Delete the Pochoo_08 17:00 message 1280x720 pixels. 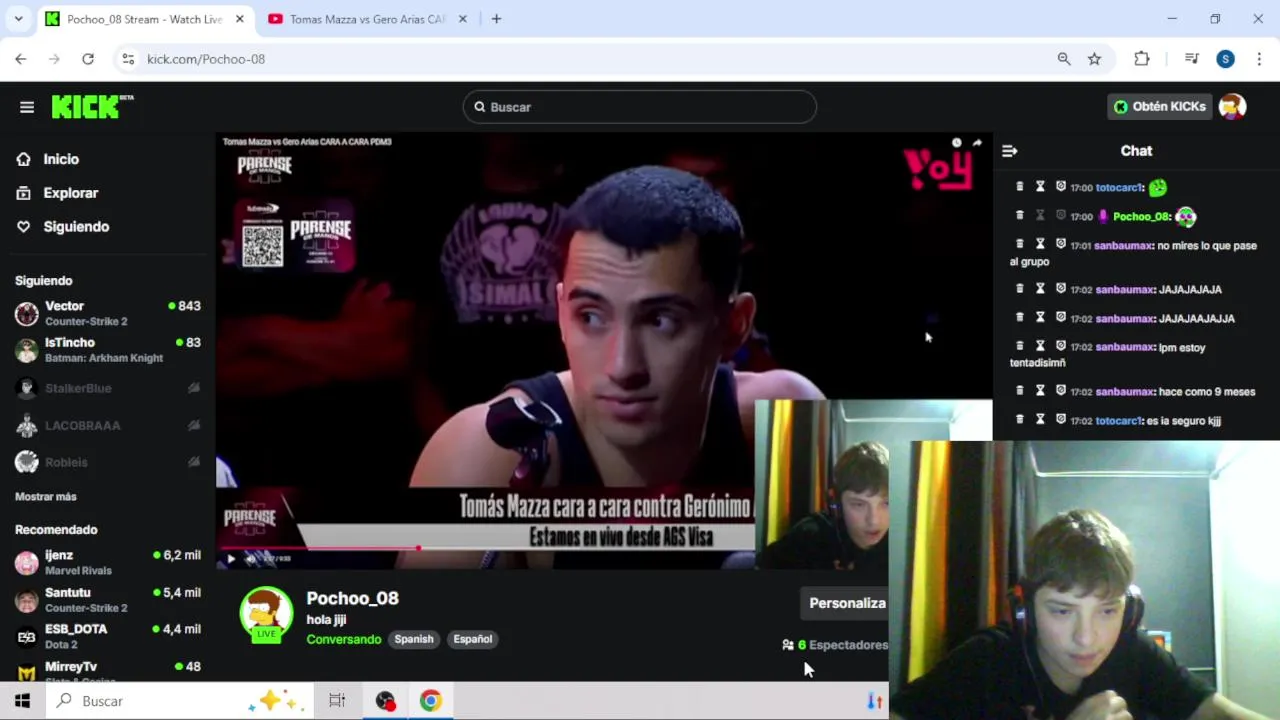click(x=1019, y=216)
